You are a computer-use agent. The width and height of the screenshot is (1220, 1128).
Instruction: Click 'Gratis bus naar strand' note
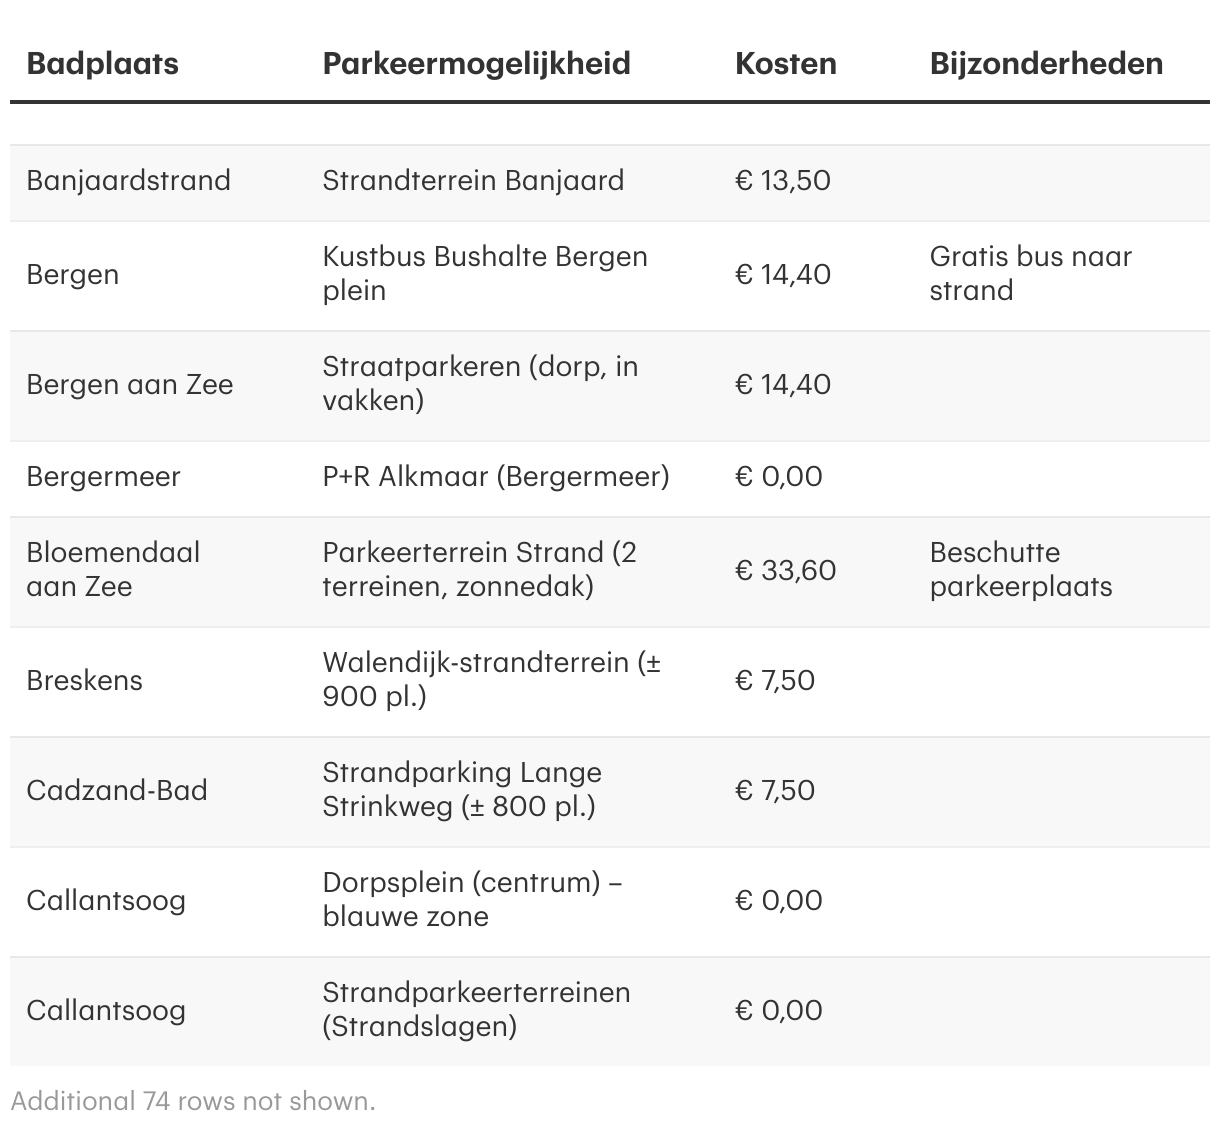click(x=1030, y=273)
